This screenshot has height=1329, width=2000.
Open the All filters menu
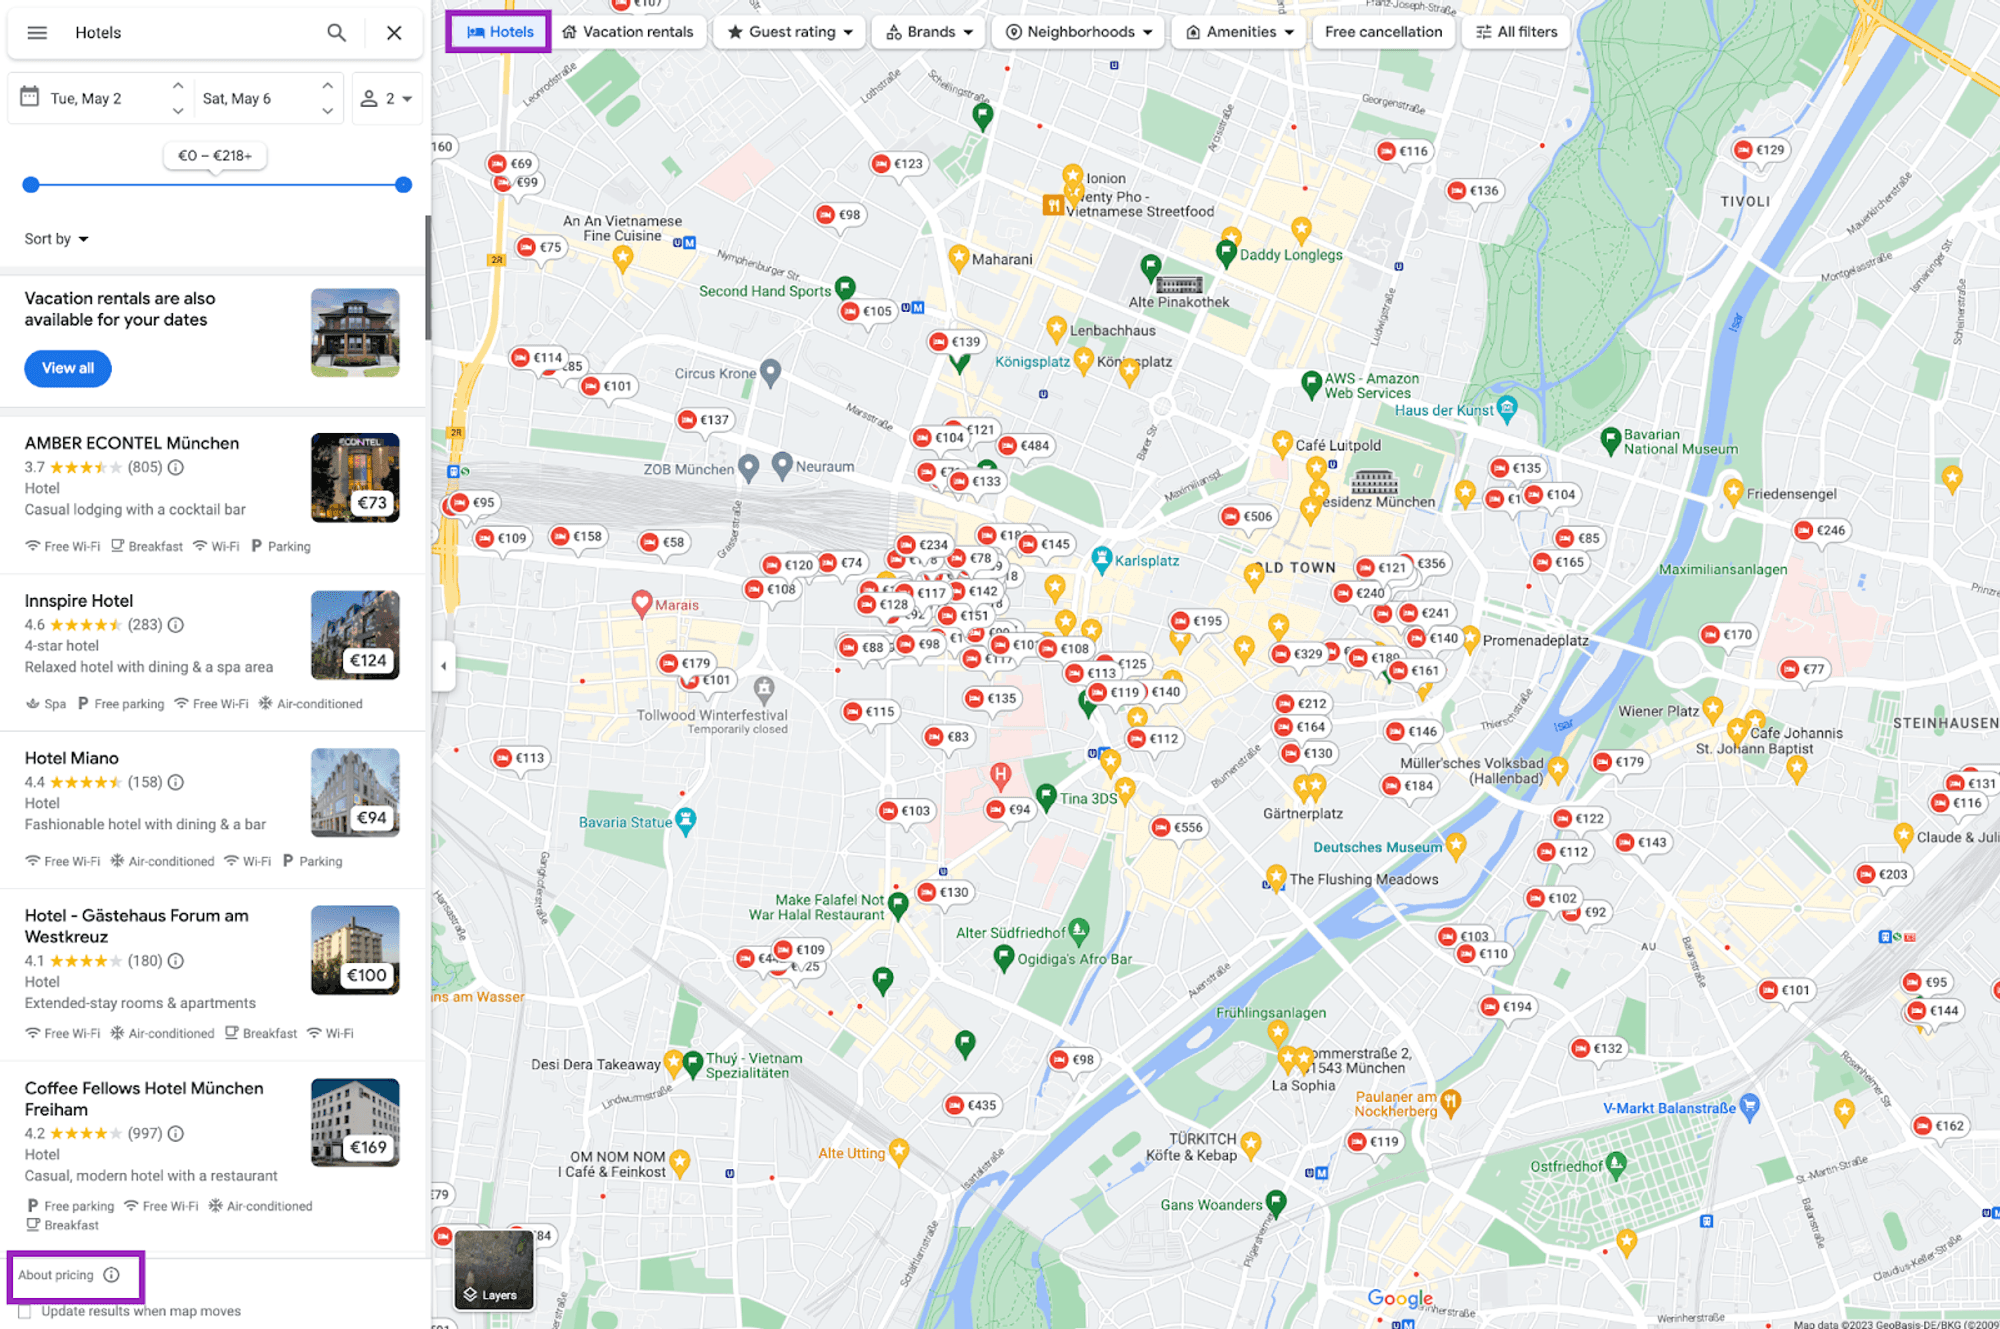[1516, 32]
